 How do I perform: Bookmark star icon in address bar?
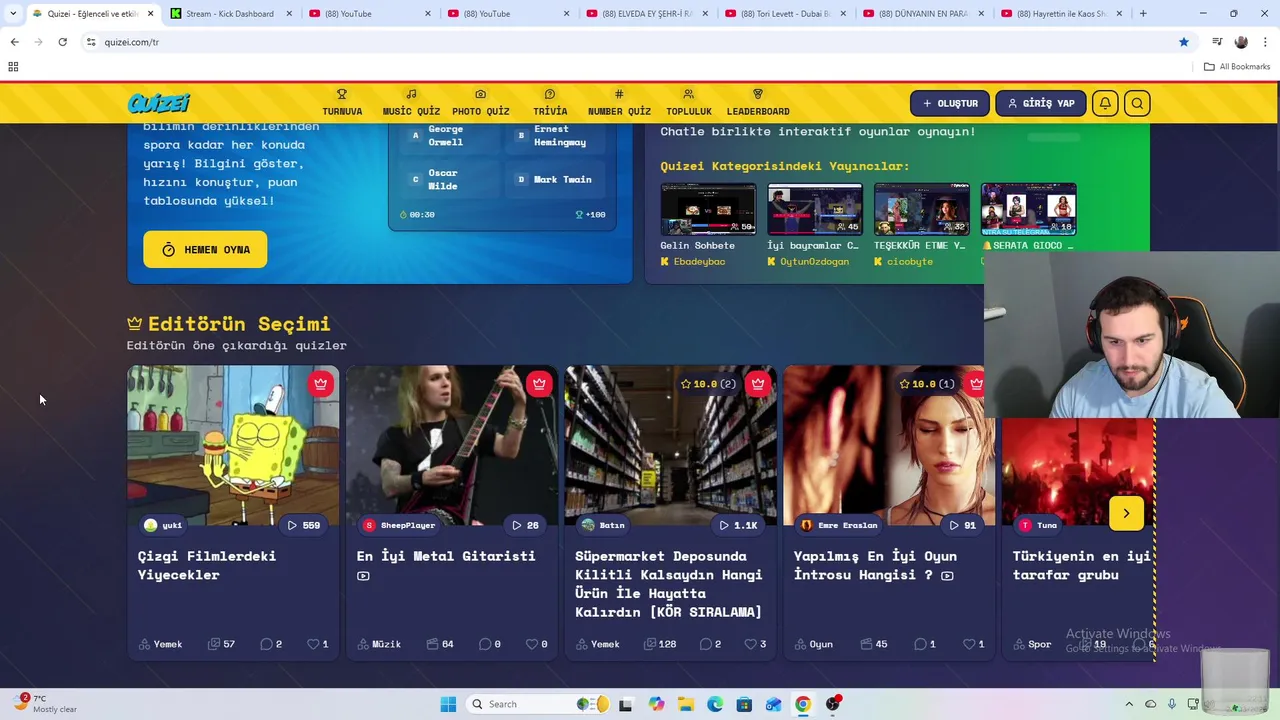(1184, 42)
